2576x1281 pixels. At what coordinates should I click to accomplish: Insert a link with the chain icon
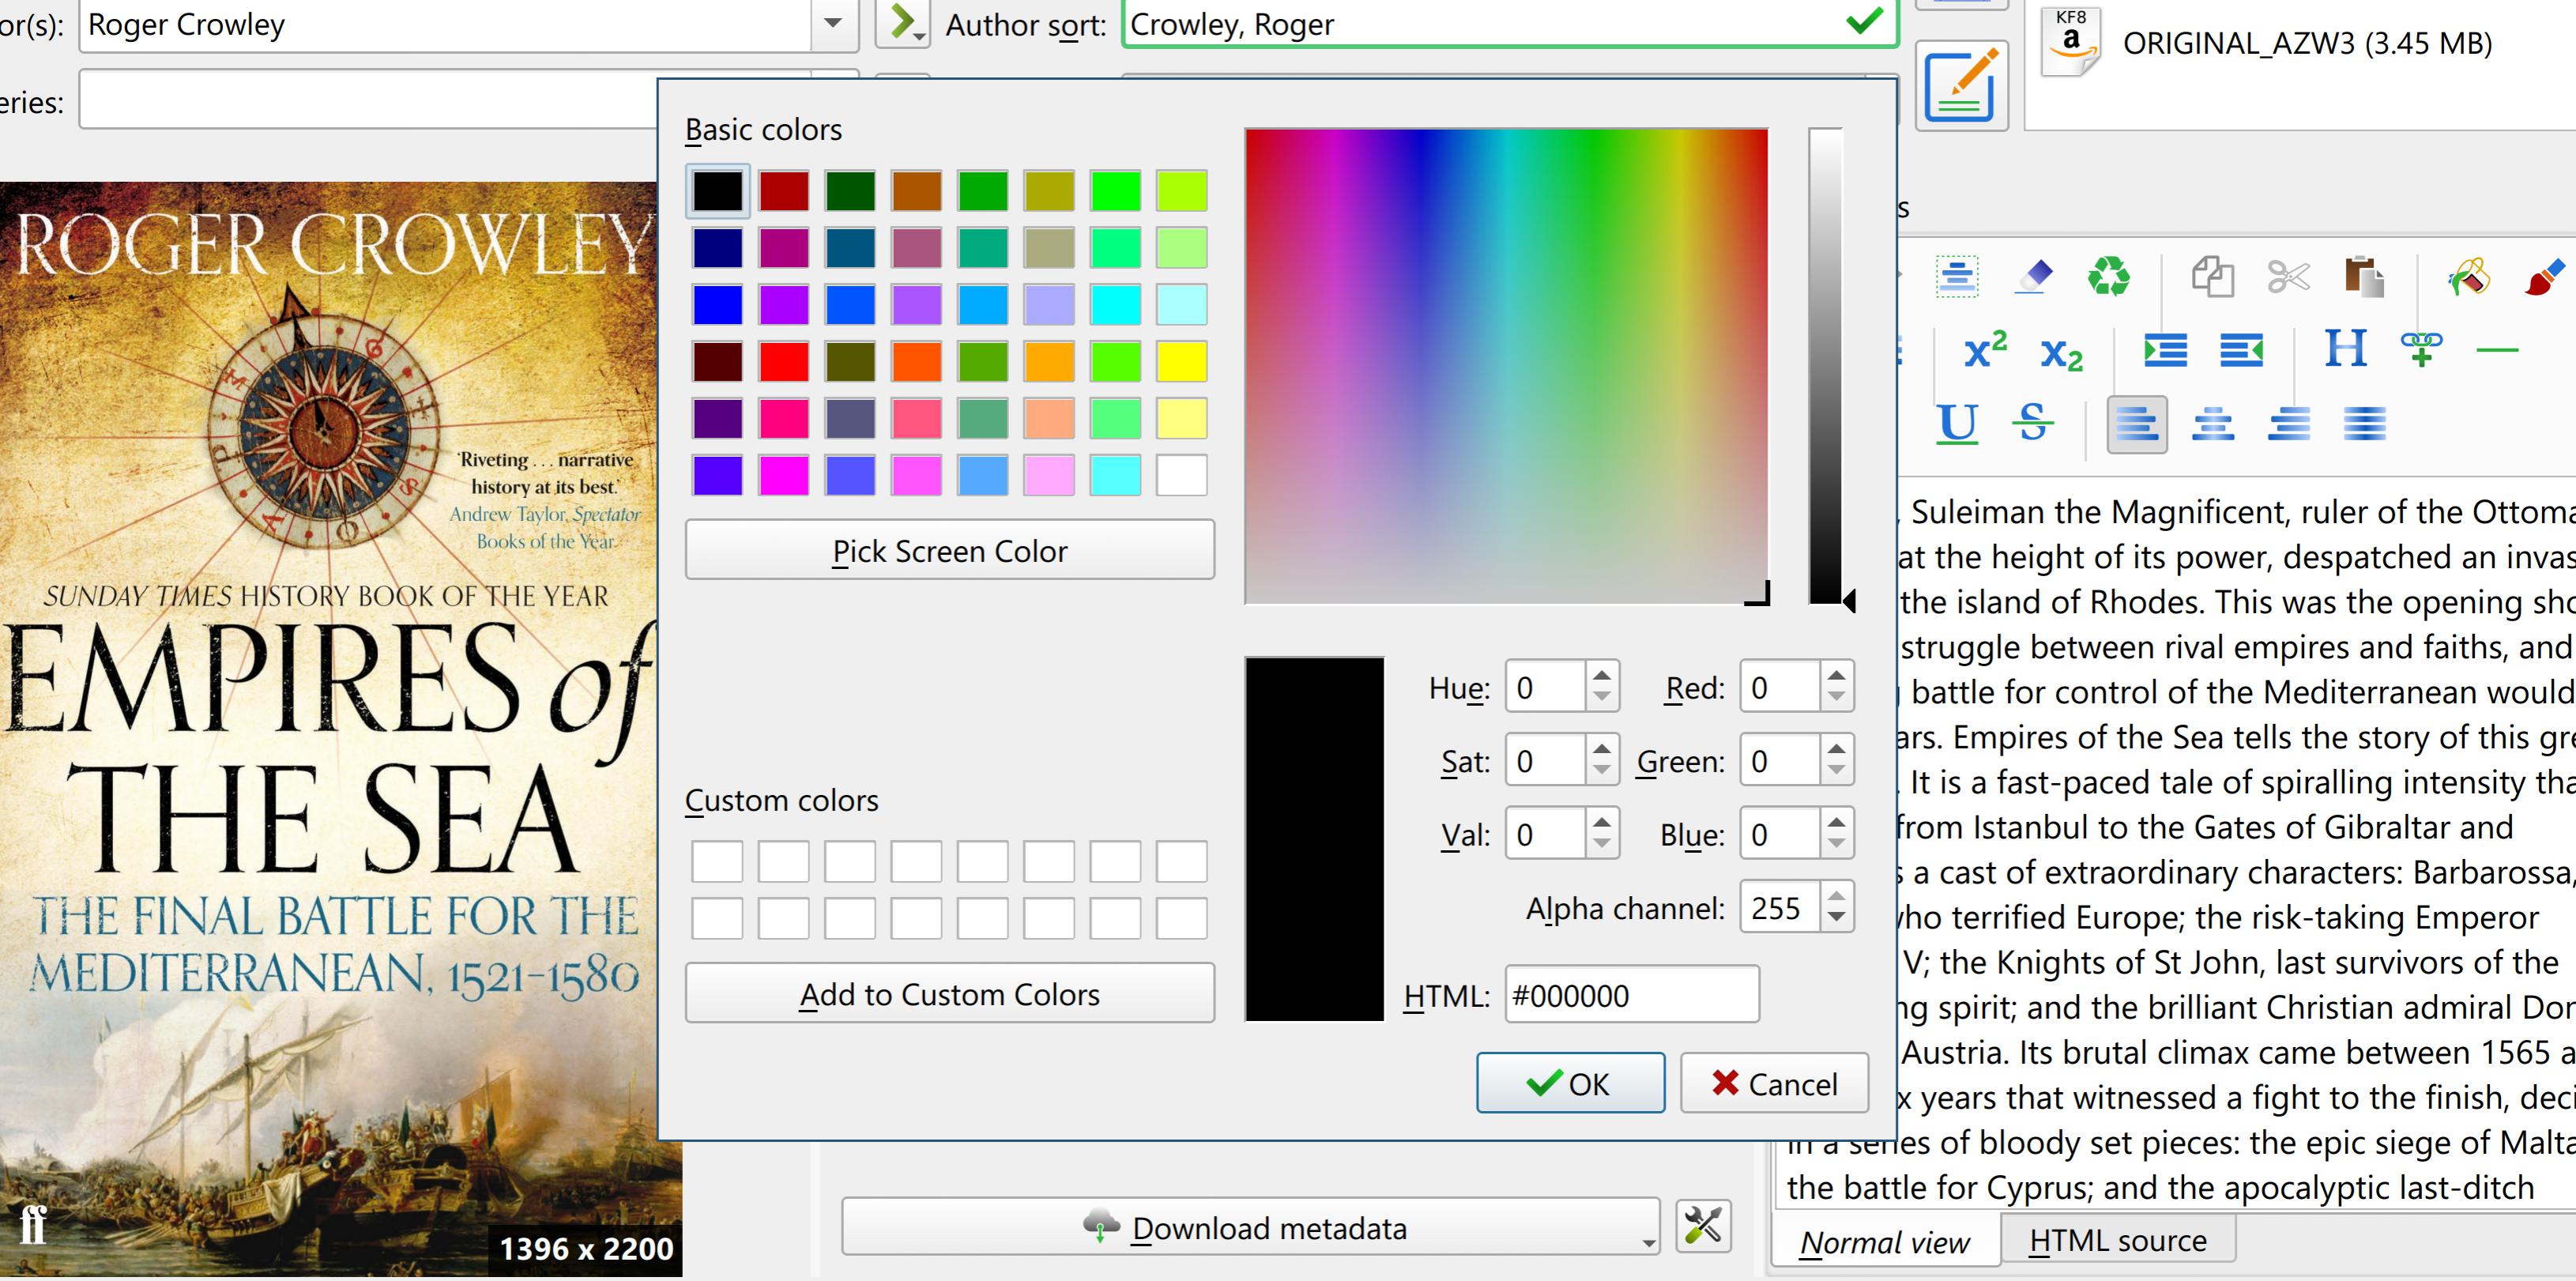[x=2421, y=349]
